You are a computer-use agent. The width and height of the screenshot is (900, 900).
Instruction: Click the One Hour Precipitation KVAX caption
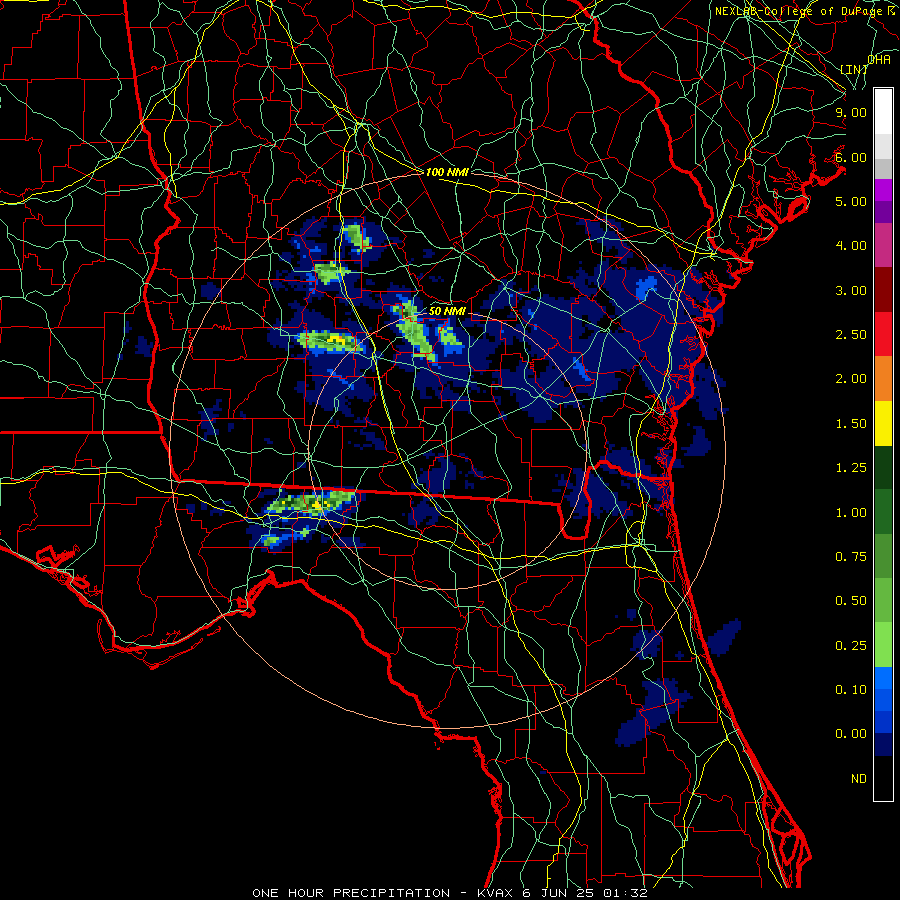pyautogui.click(x=449, y=893)
